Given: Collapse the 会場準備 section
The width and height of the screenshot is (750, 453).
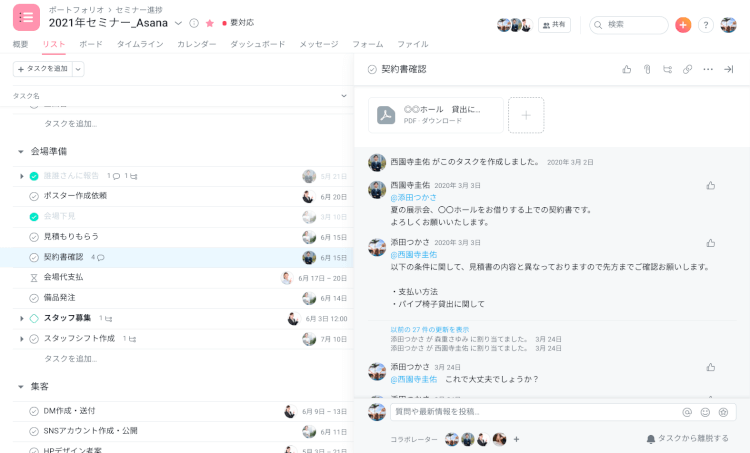Looking at the screenshot, I should [21, 152].
